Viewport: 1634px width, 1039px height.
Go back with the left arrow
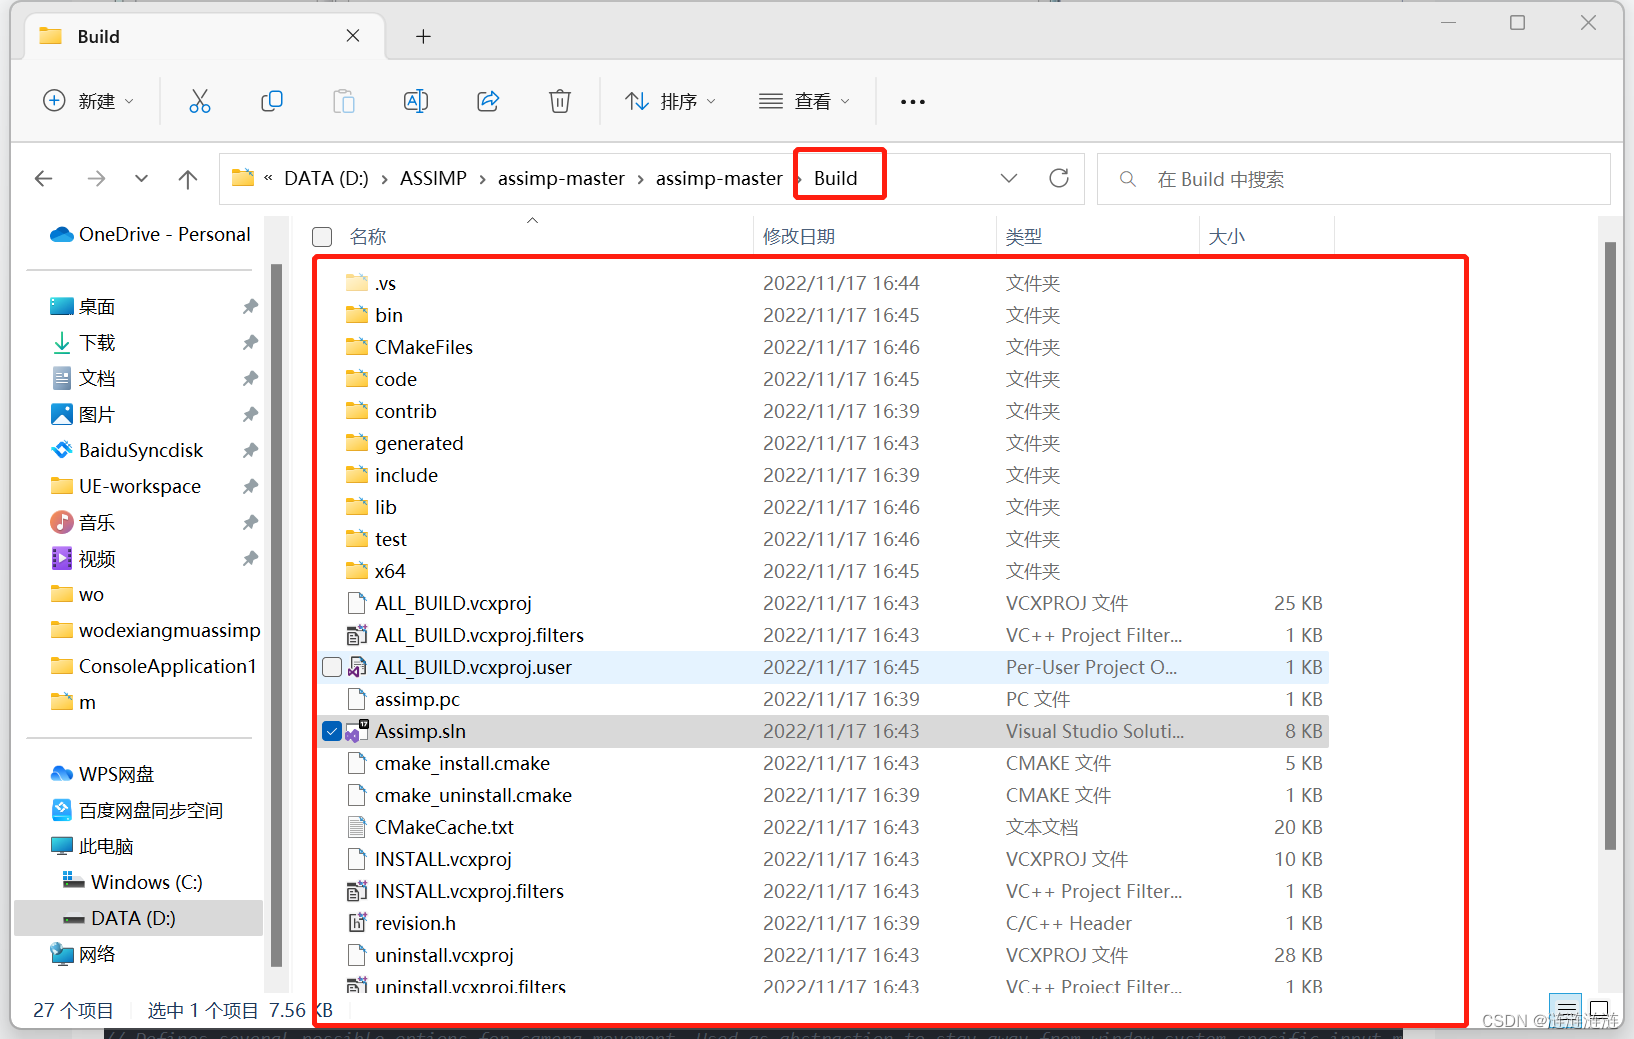click(43, 179)
